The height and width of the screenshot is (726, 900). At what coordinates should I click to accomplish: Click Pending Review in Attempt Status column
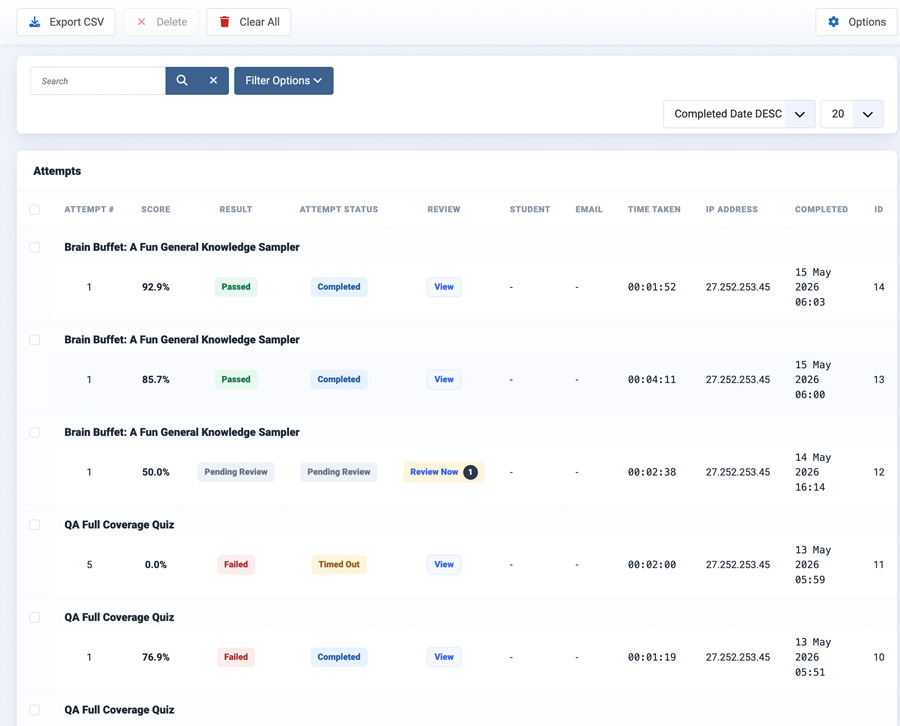click(339, 472)
